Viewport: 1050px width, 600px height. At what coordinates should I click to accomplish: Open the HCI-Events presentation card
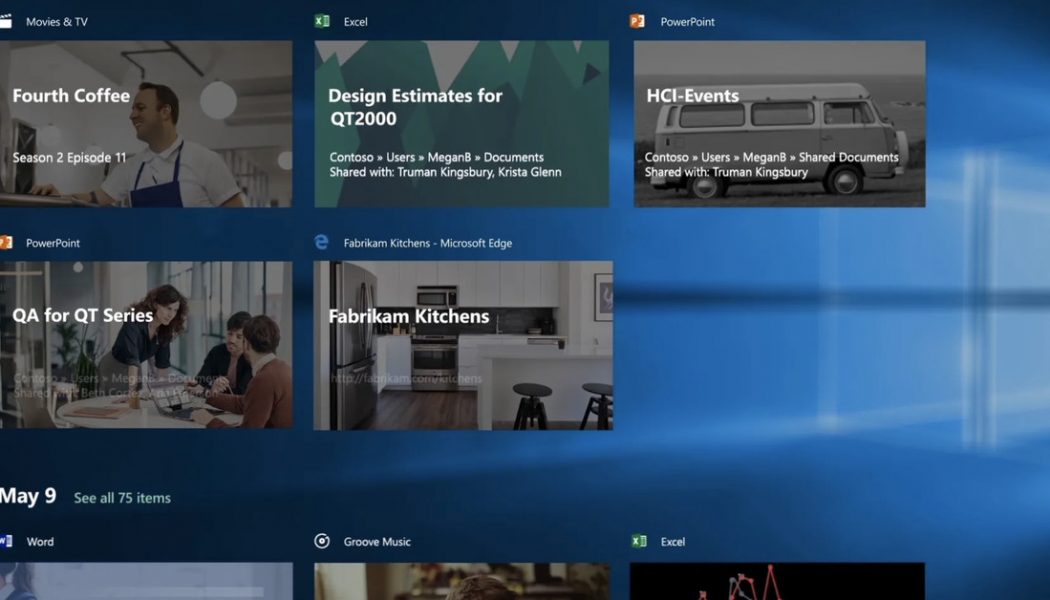tap(778, 123)
